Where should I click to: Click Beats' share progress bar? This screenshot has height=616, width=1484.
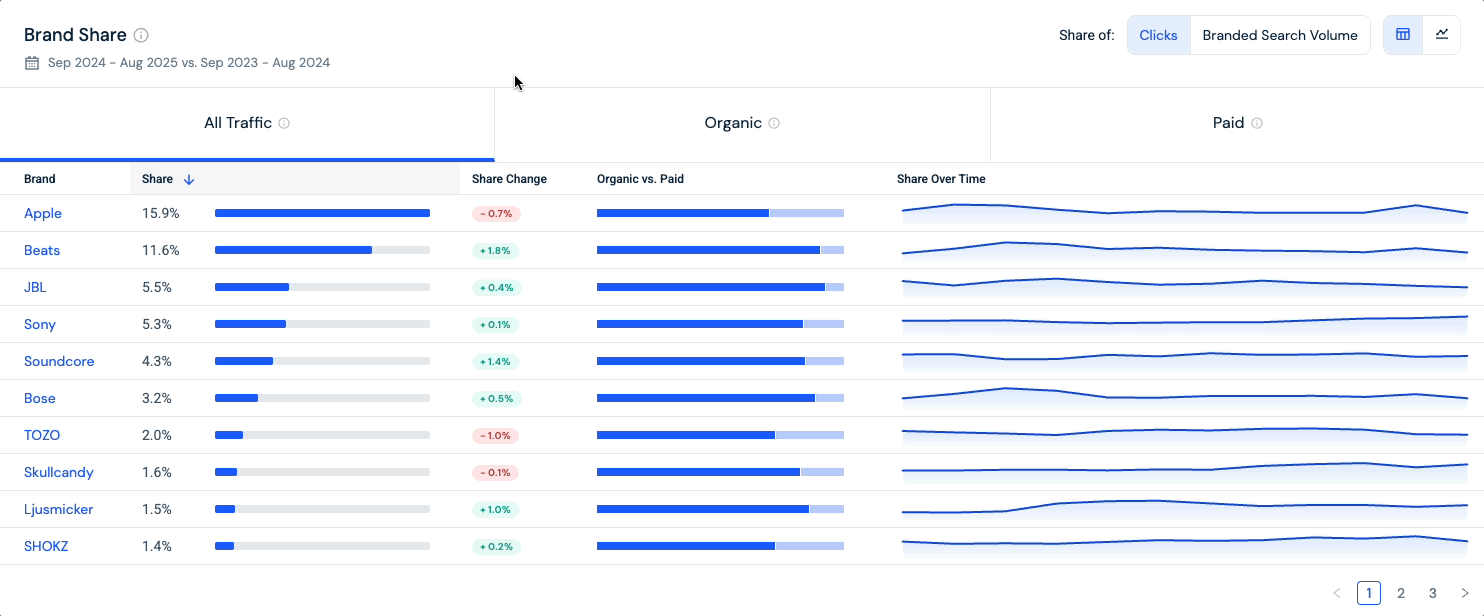coord(322,250)
